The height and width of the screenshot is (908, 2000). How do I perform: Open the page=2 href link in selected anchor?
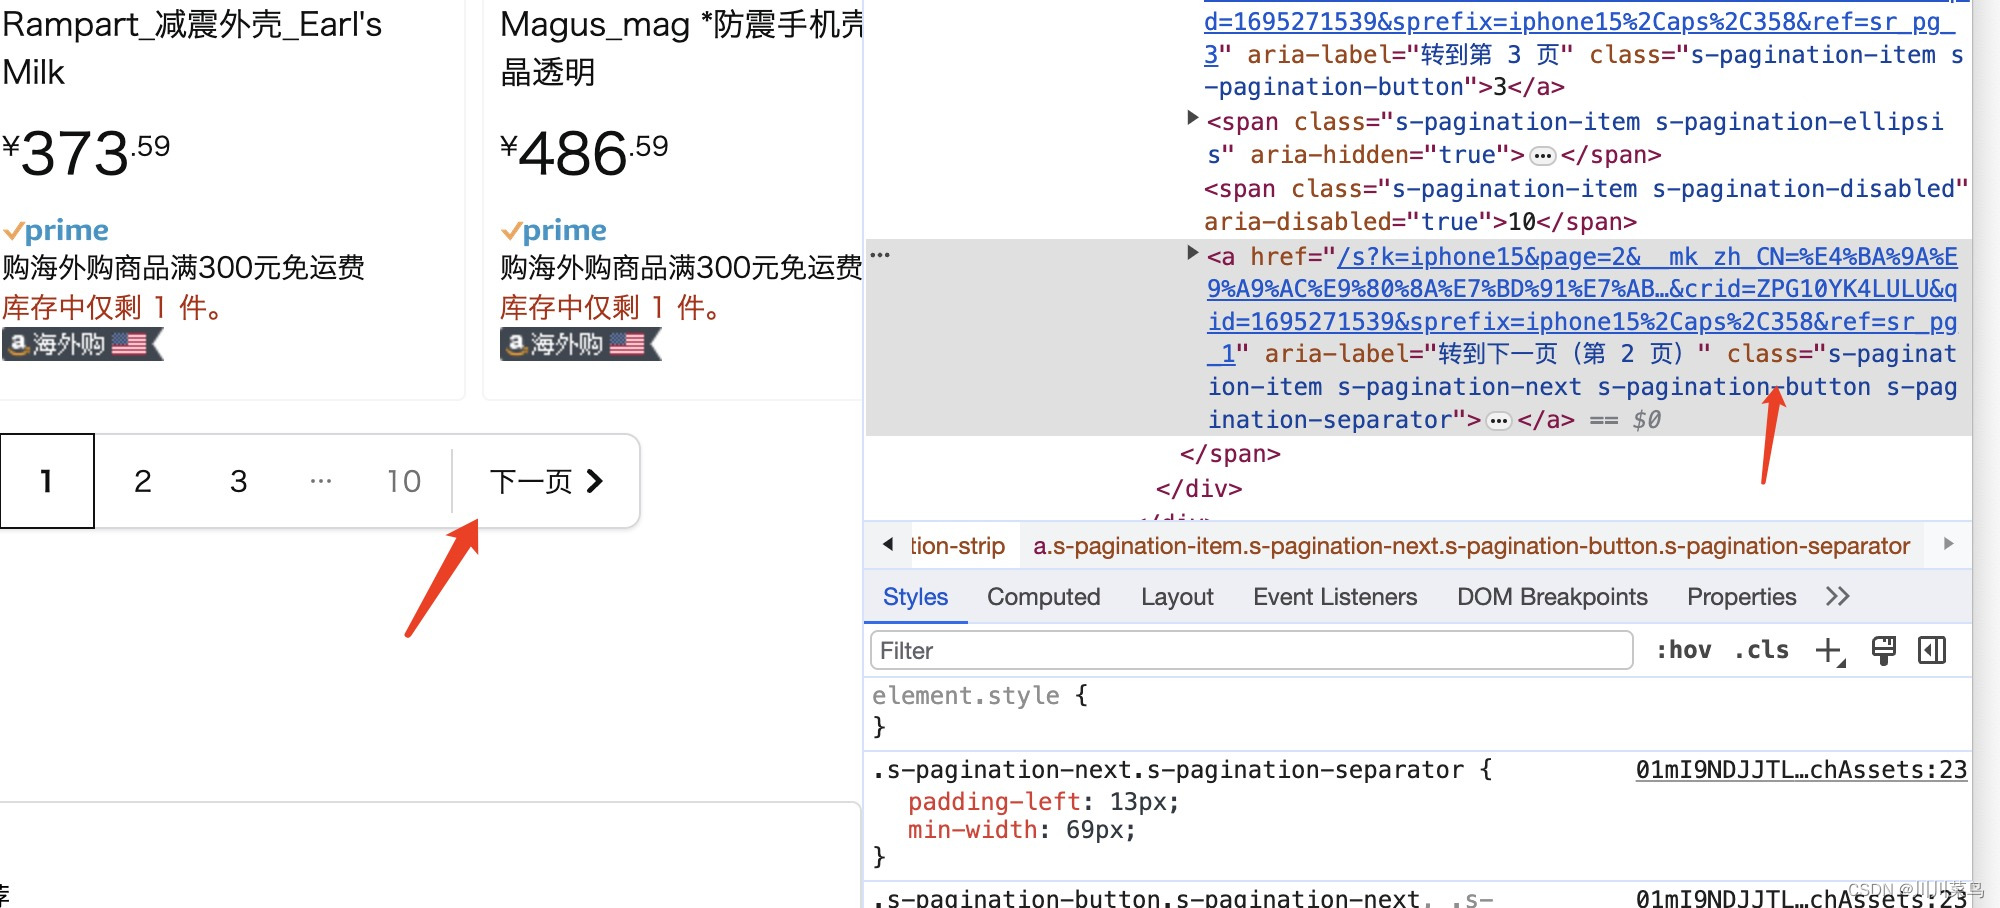(x=1582, y=305)
